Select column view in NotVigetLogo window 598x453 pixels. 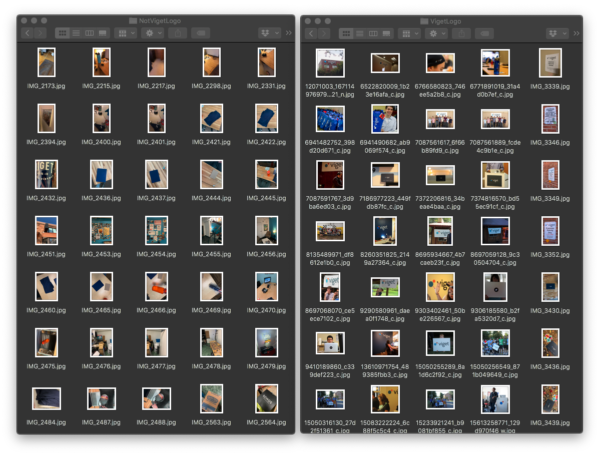click(89, 33)
